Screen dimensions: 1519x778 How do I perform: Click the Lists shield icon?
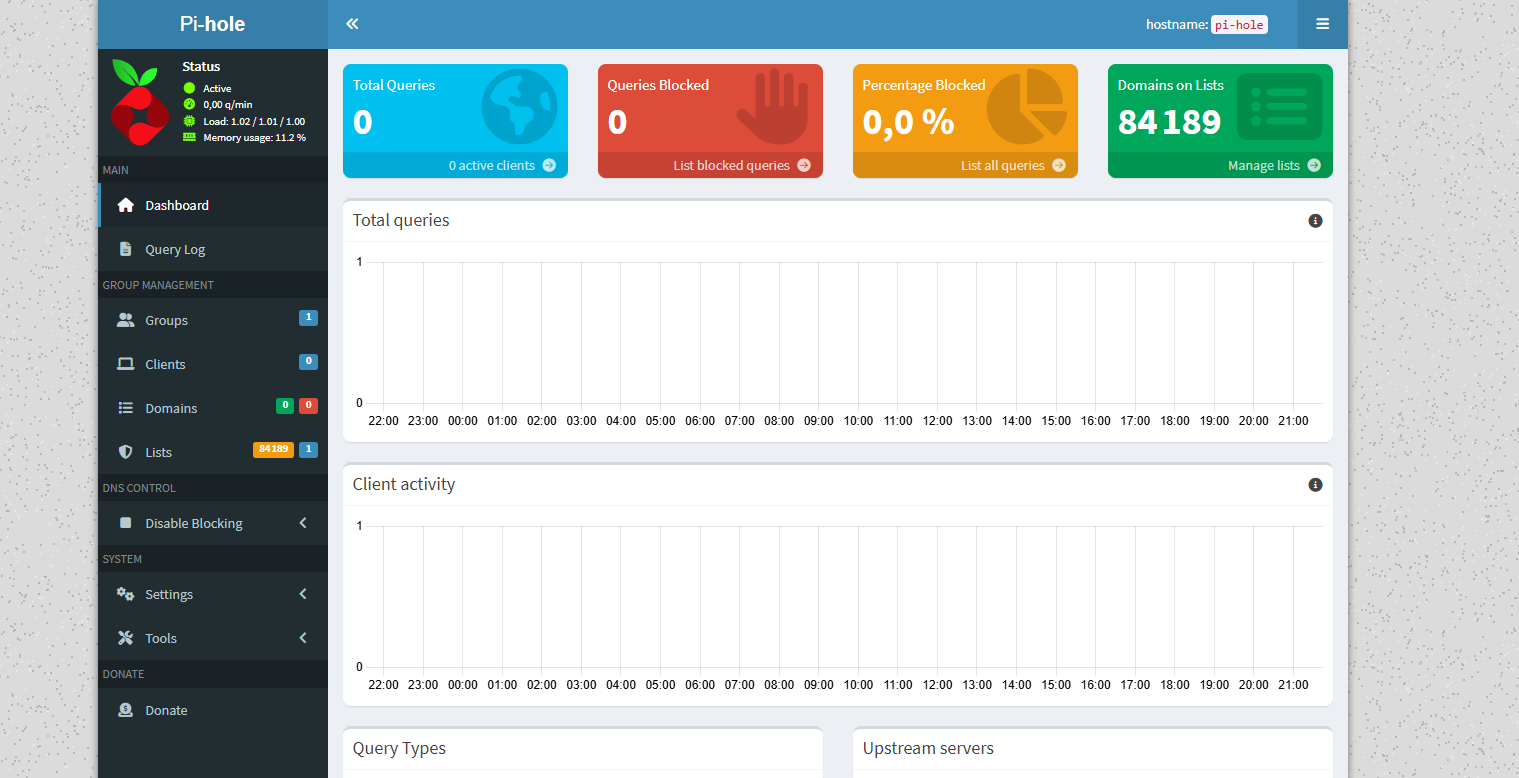click(x=125, y=451)
